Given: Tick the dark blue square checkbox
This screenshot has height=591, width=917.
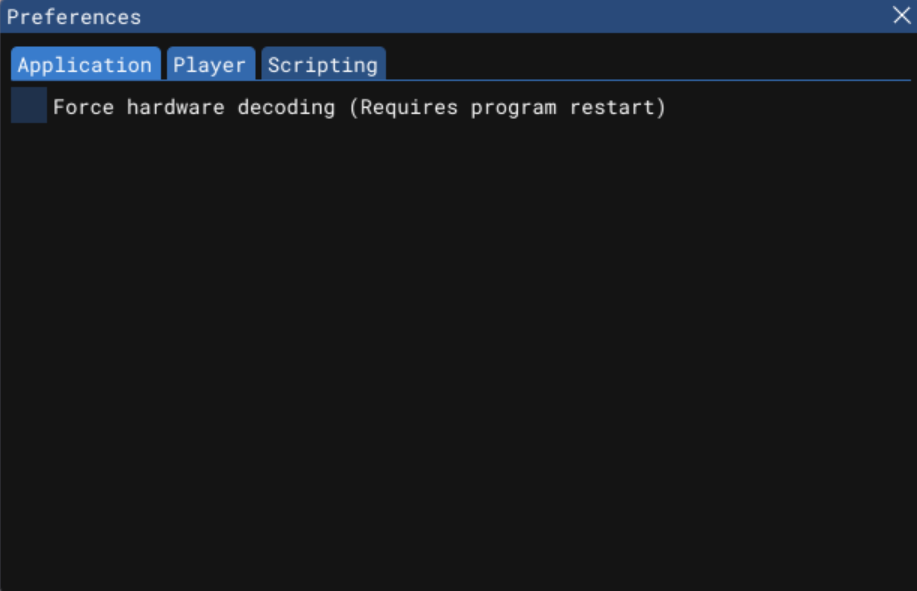Looking at the screenshot, I should tap(29, 105).
